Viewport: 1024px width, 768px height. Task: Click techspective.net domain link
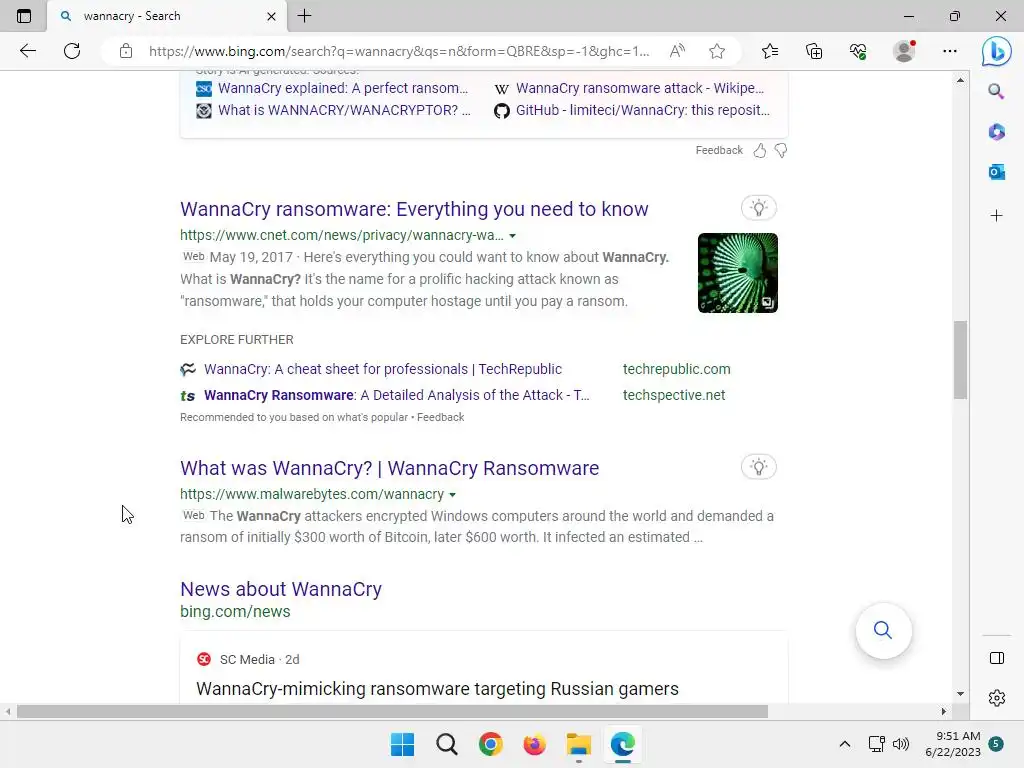click(674, 395)
